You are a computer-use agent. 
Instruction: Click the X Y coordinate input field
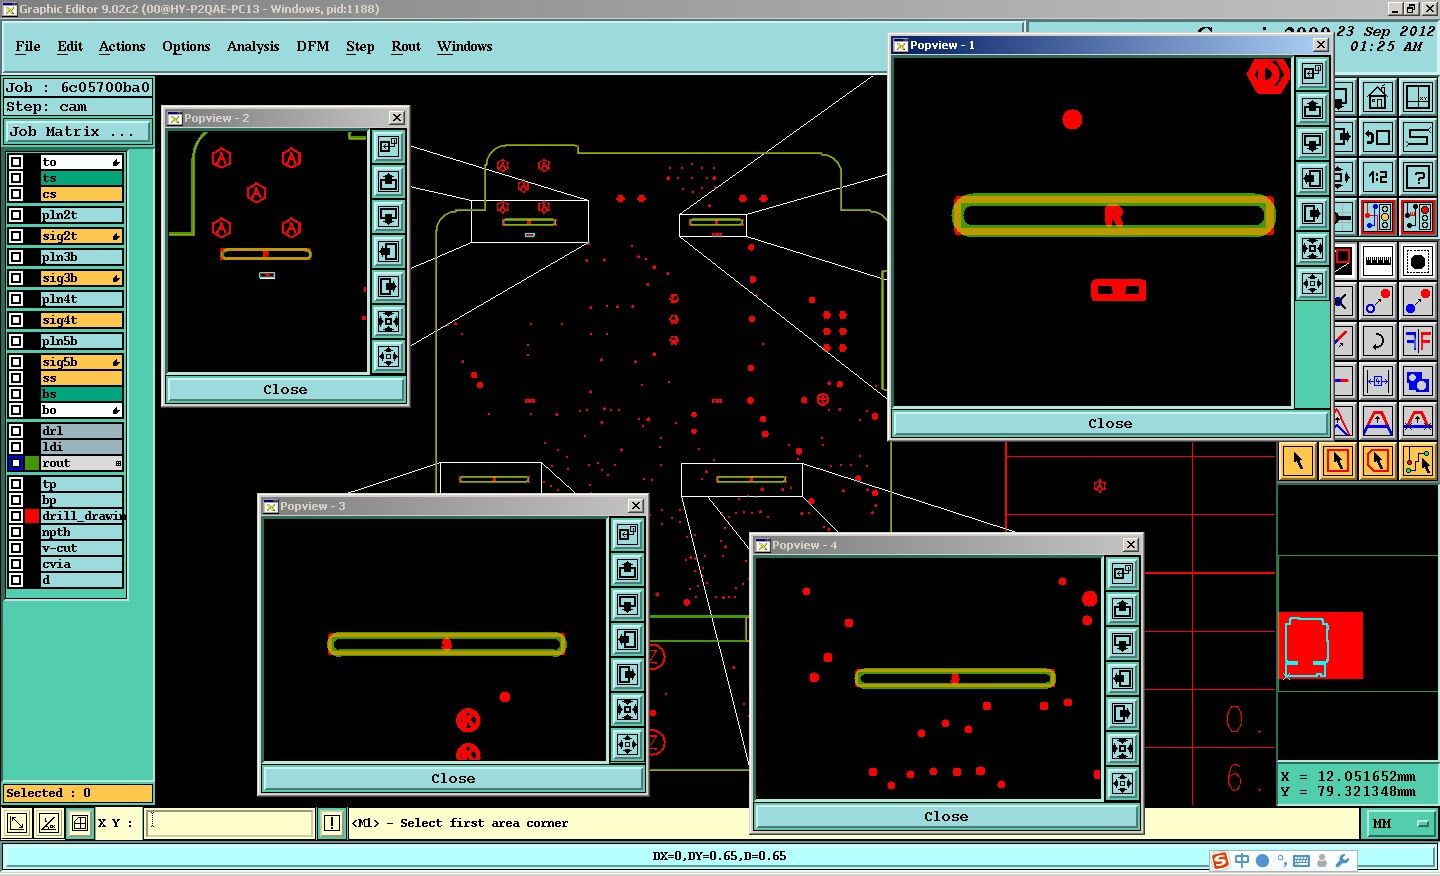click(230, 823)
